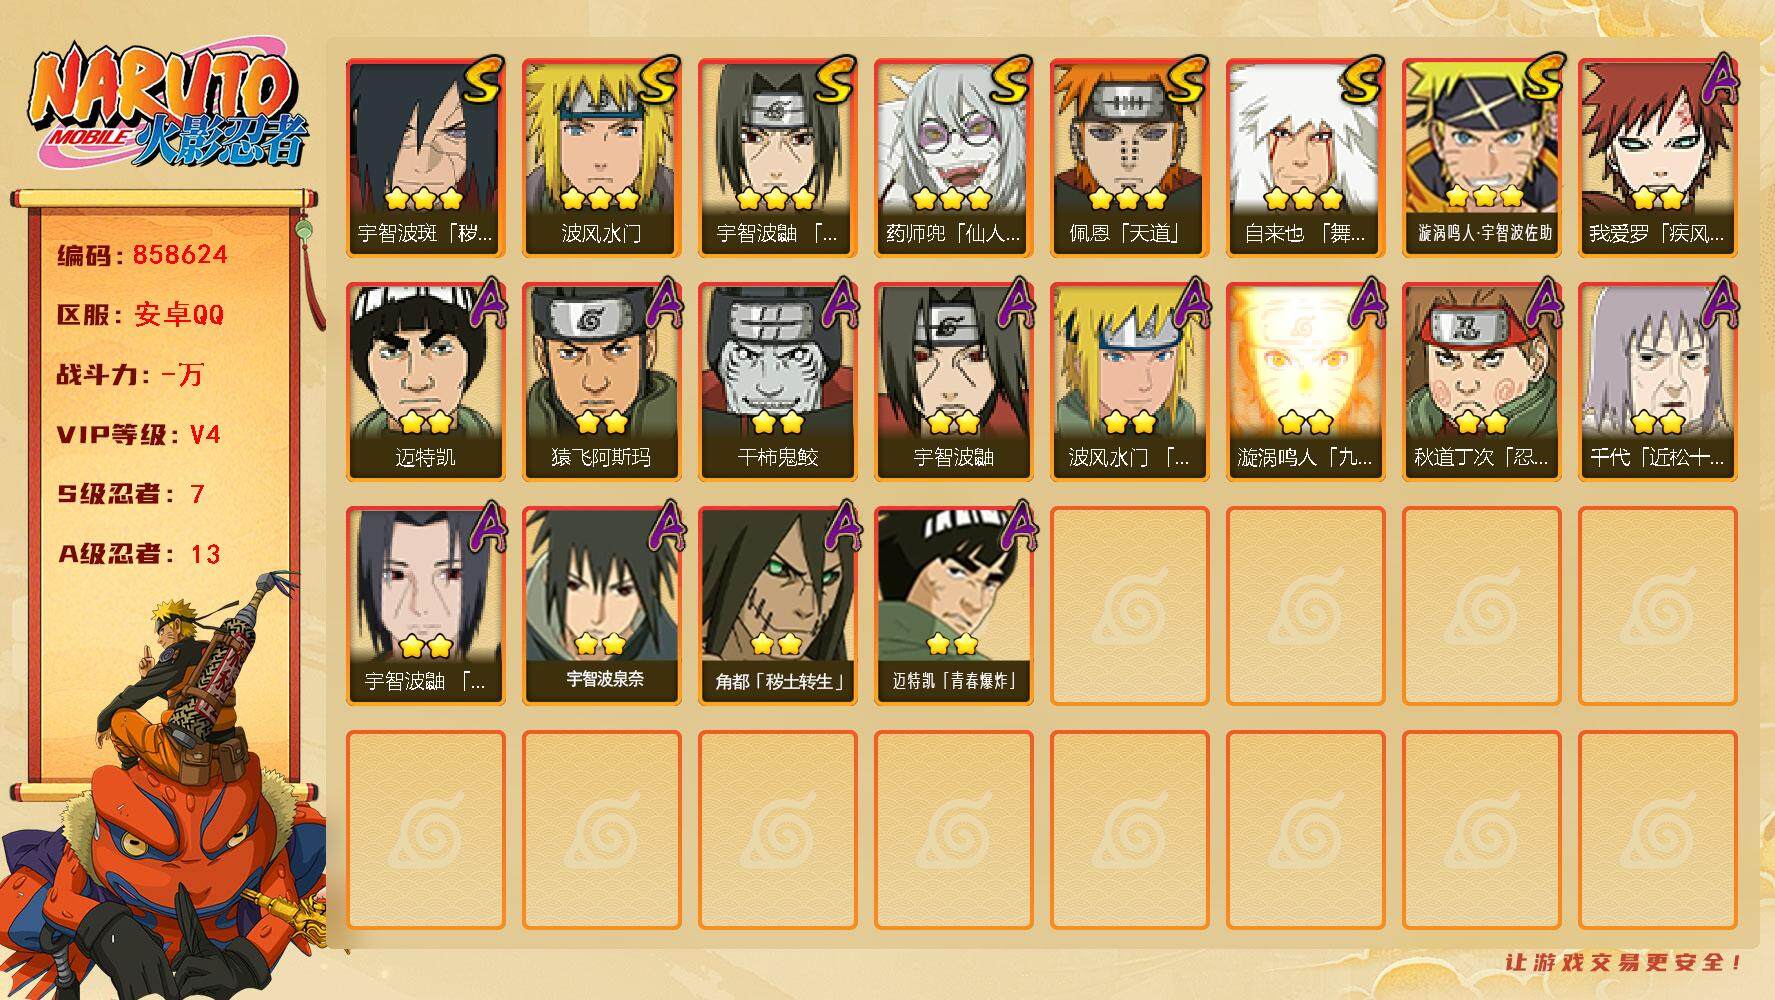Click the S rank badge on 宇智波鼬 card

pos(835,80)
